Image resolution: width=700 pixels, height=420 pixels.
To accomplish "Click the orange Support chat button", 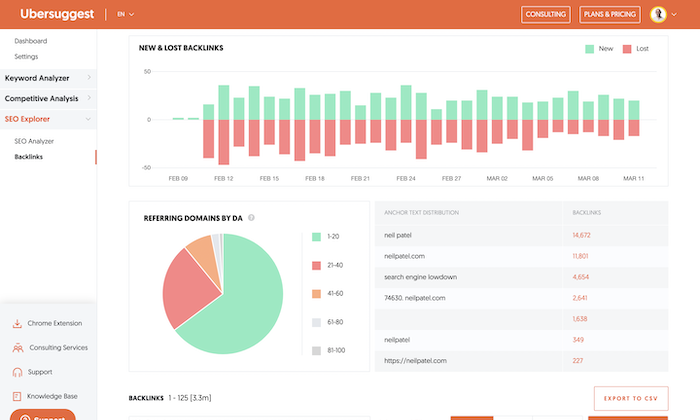I will 42,416.
